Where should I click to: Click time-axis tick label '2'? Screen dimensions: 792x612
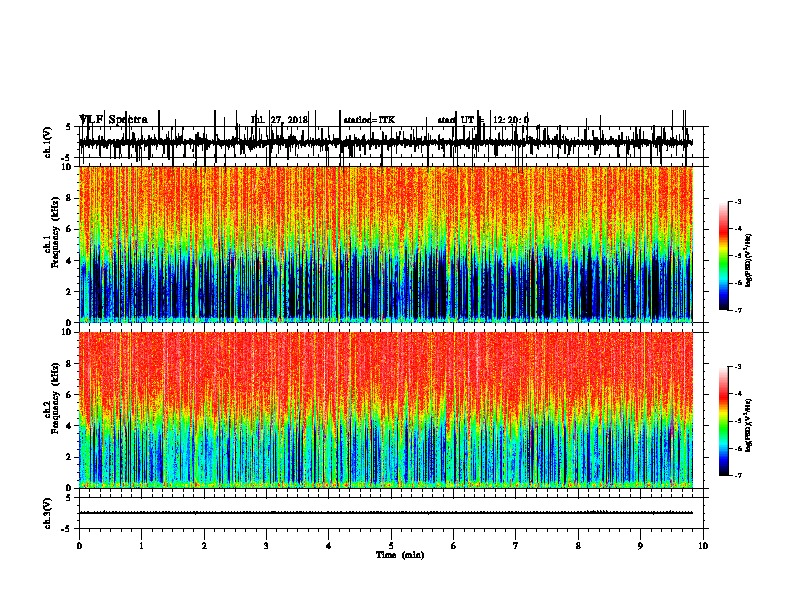[204, 546]
